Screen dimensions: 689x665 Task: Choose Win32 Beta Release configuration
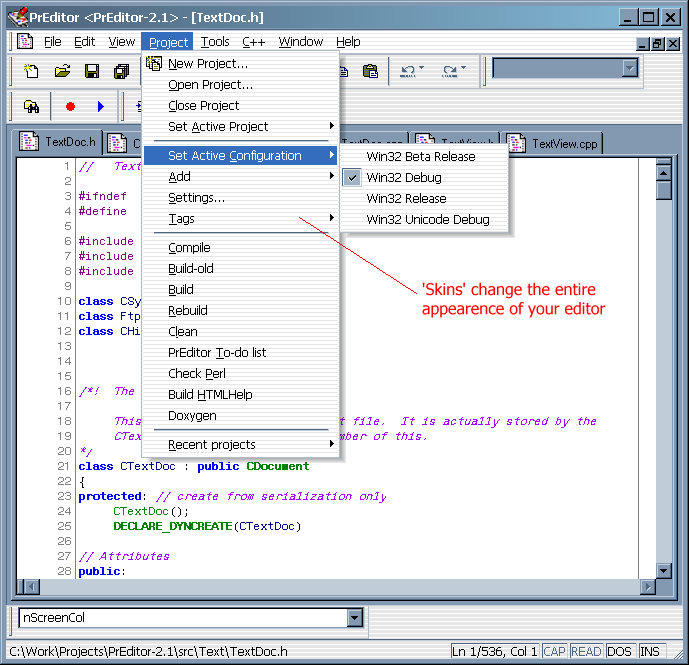(424, 156)
